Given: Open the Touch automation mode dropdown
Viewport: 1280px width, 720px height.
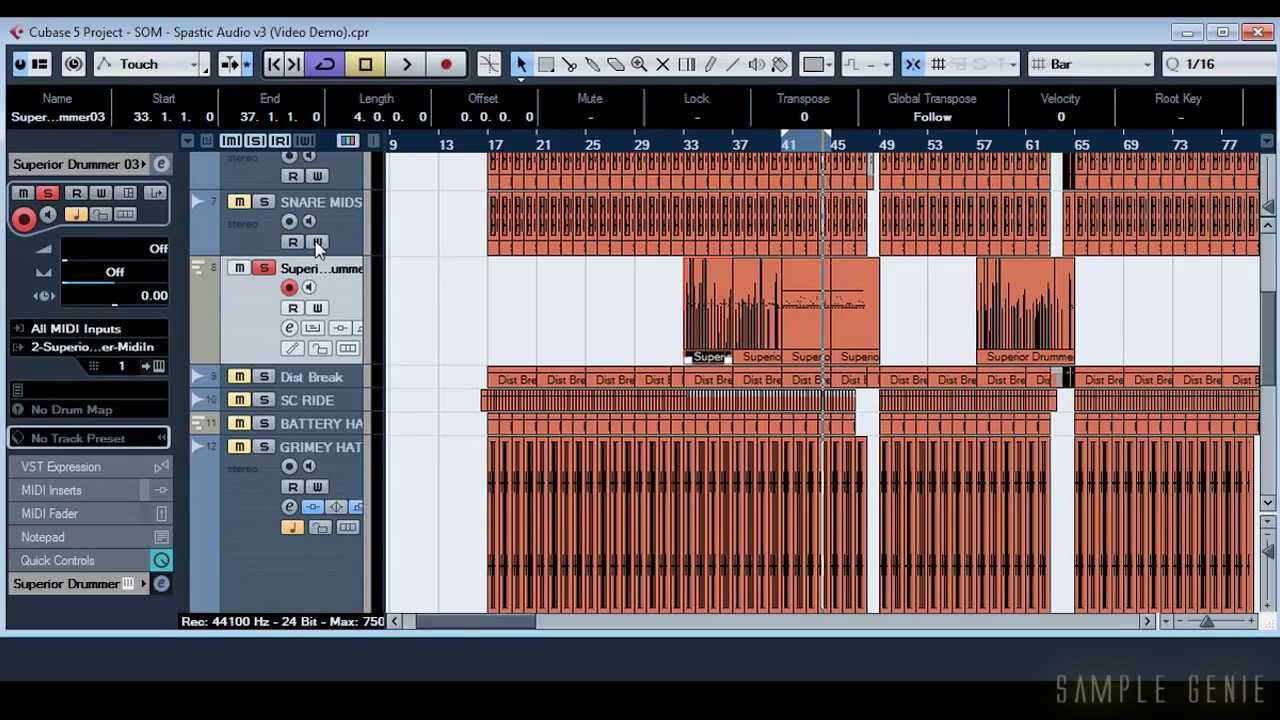Looking at the screenshot, I should [151, 64].
